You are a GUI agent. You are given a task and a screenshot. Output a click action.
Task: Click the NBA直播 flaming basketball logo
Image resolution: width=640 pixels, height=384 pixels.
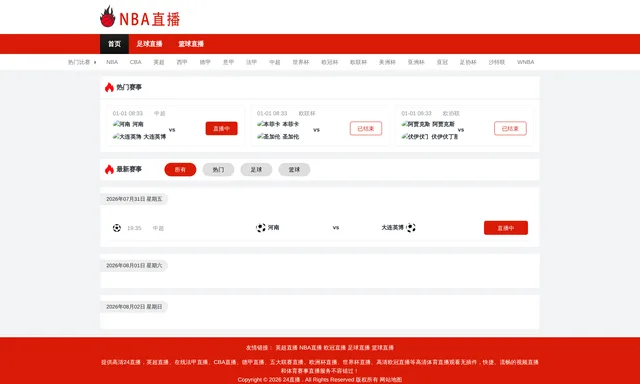point(140,17)
